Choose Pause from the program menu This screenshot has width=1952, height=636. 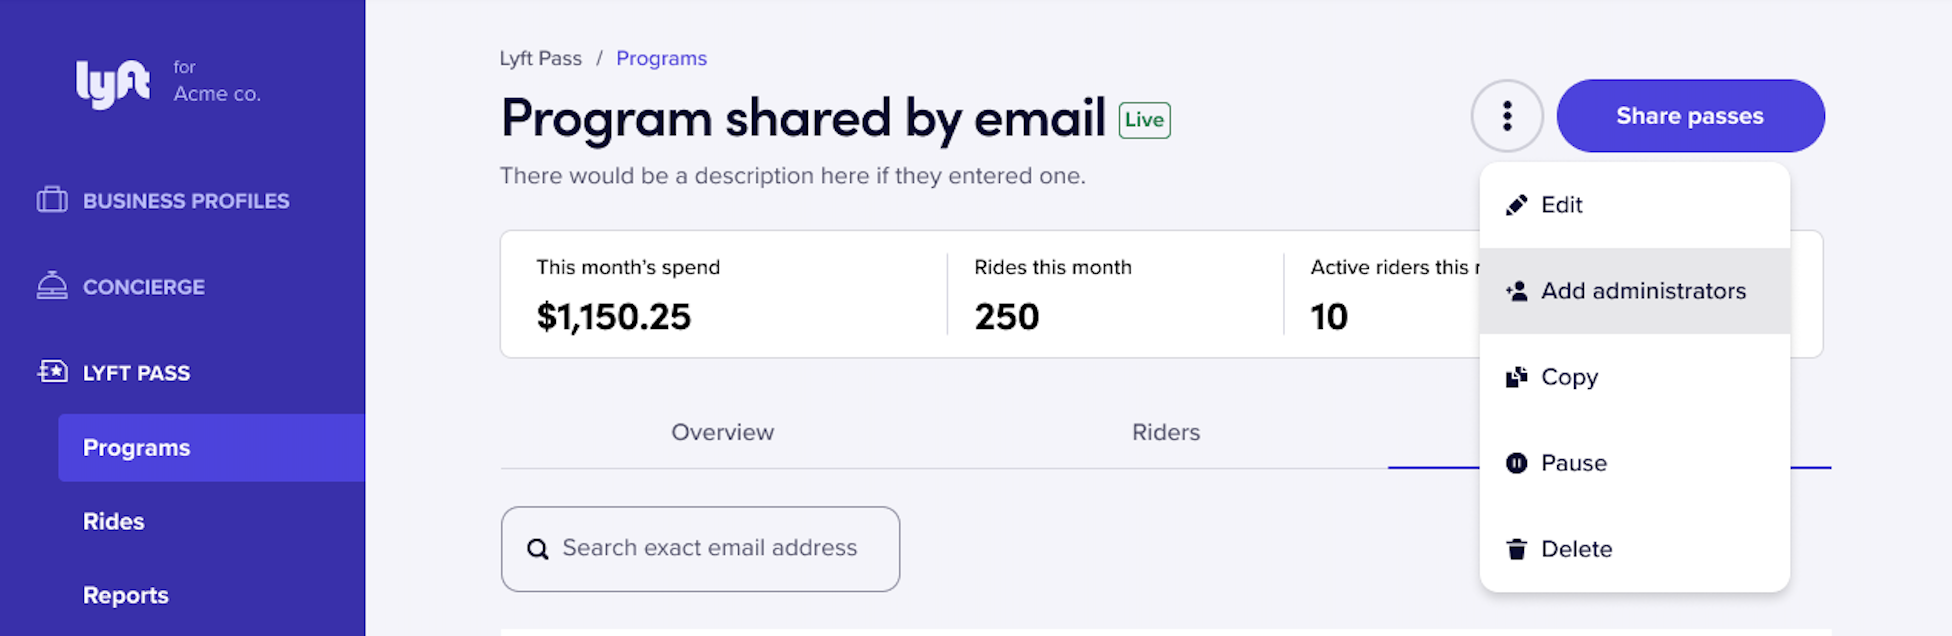[1574, 462]
